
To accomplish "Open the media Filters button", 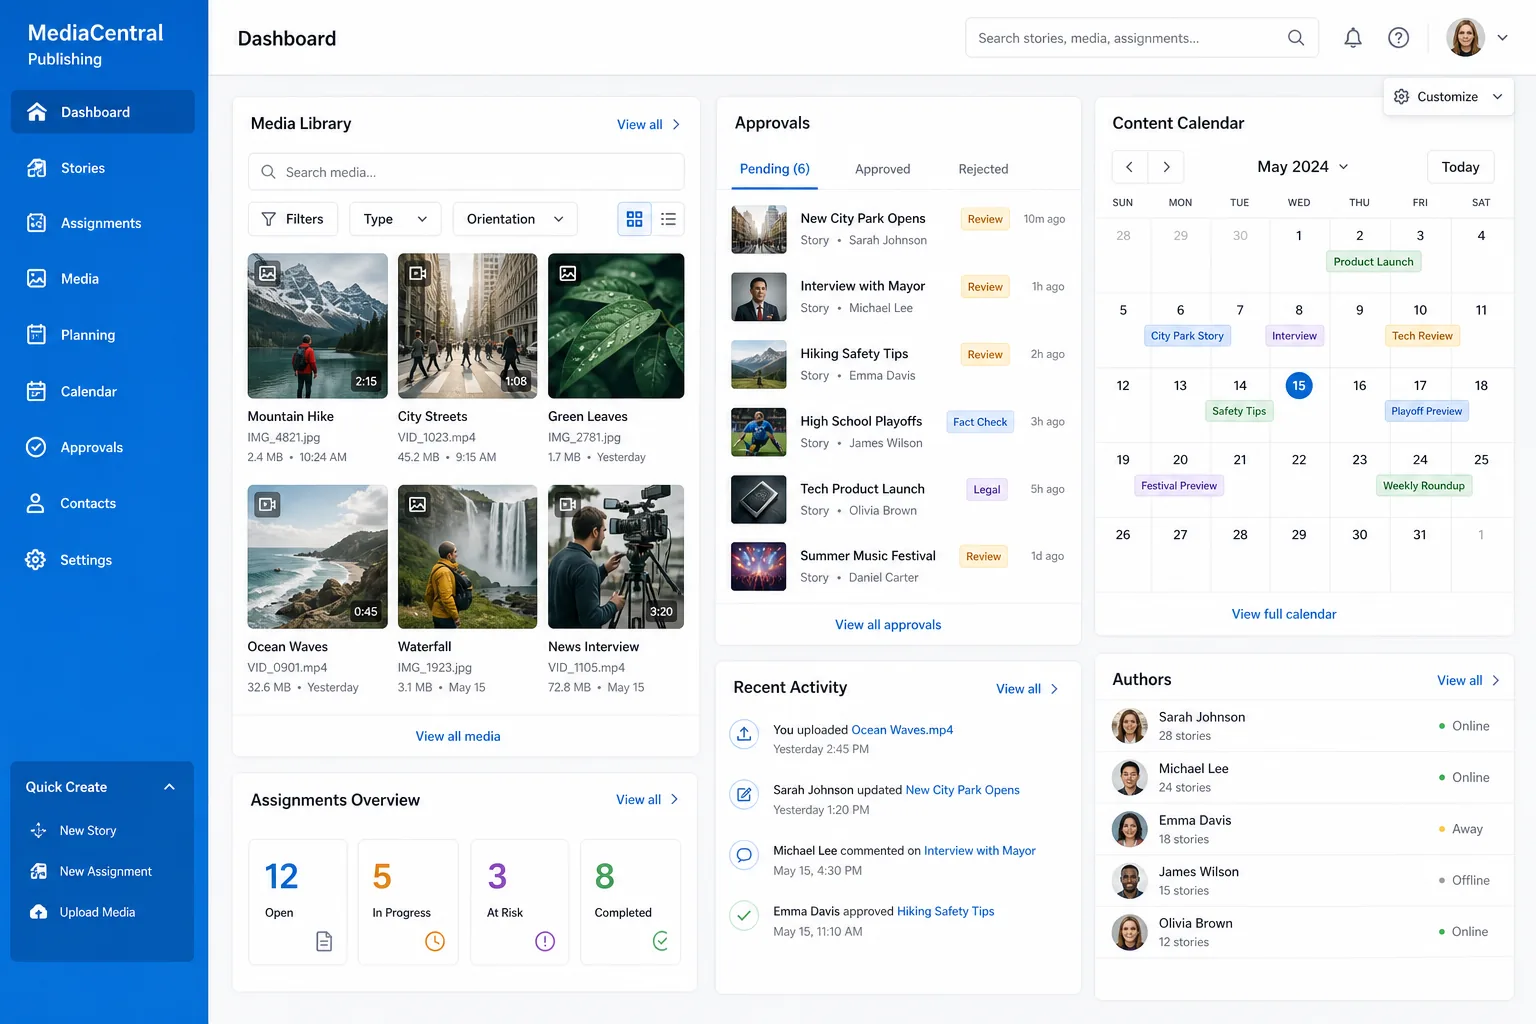I will click(293, 219).
